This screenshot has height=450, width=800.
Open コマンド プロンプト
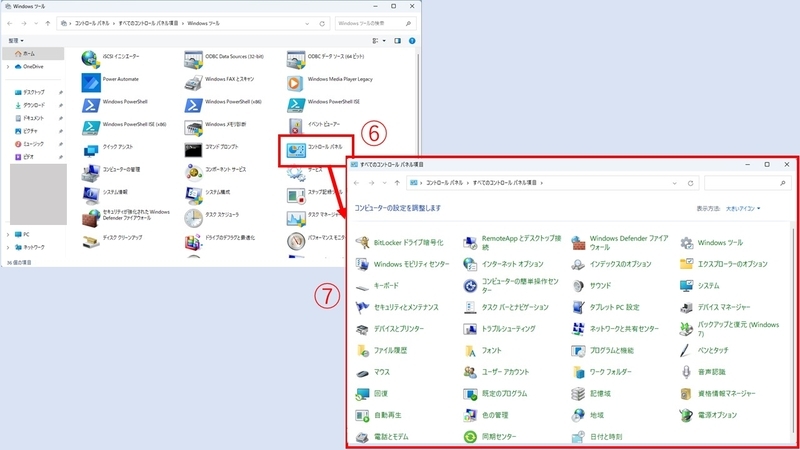tap(211, 148)
